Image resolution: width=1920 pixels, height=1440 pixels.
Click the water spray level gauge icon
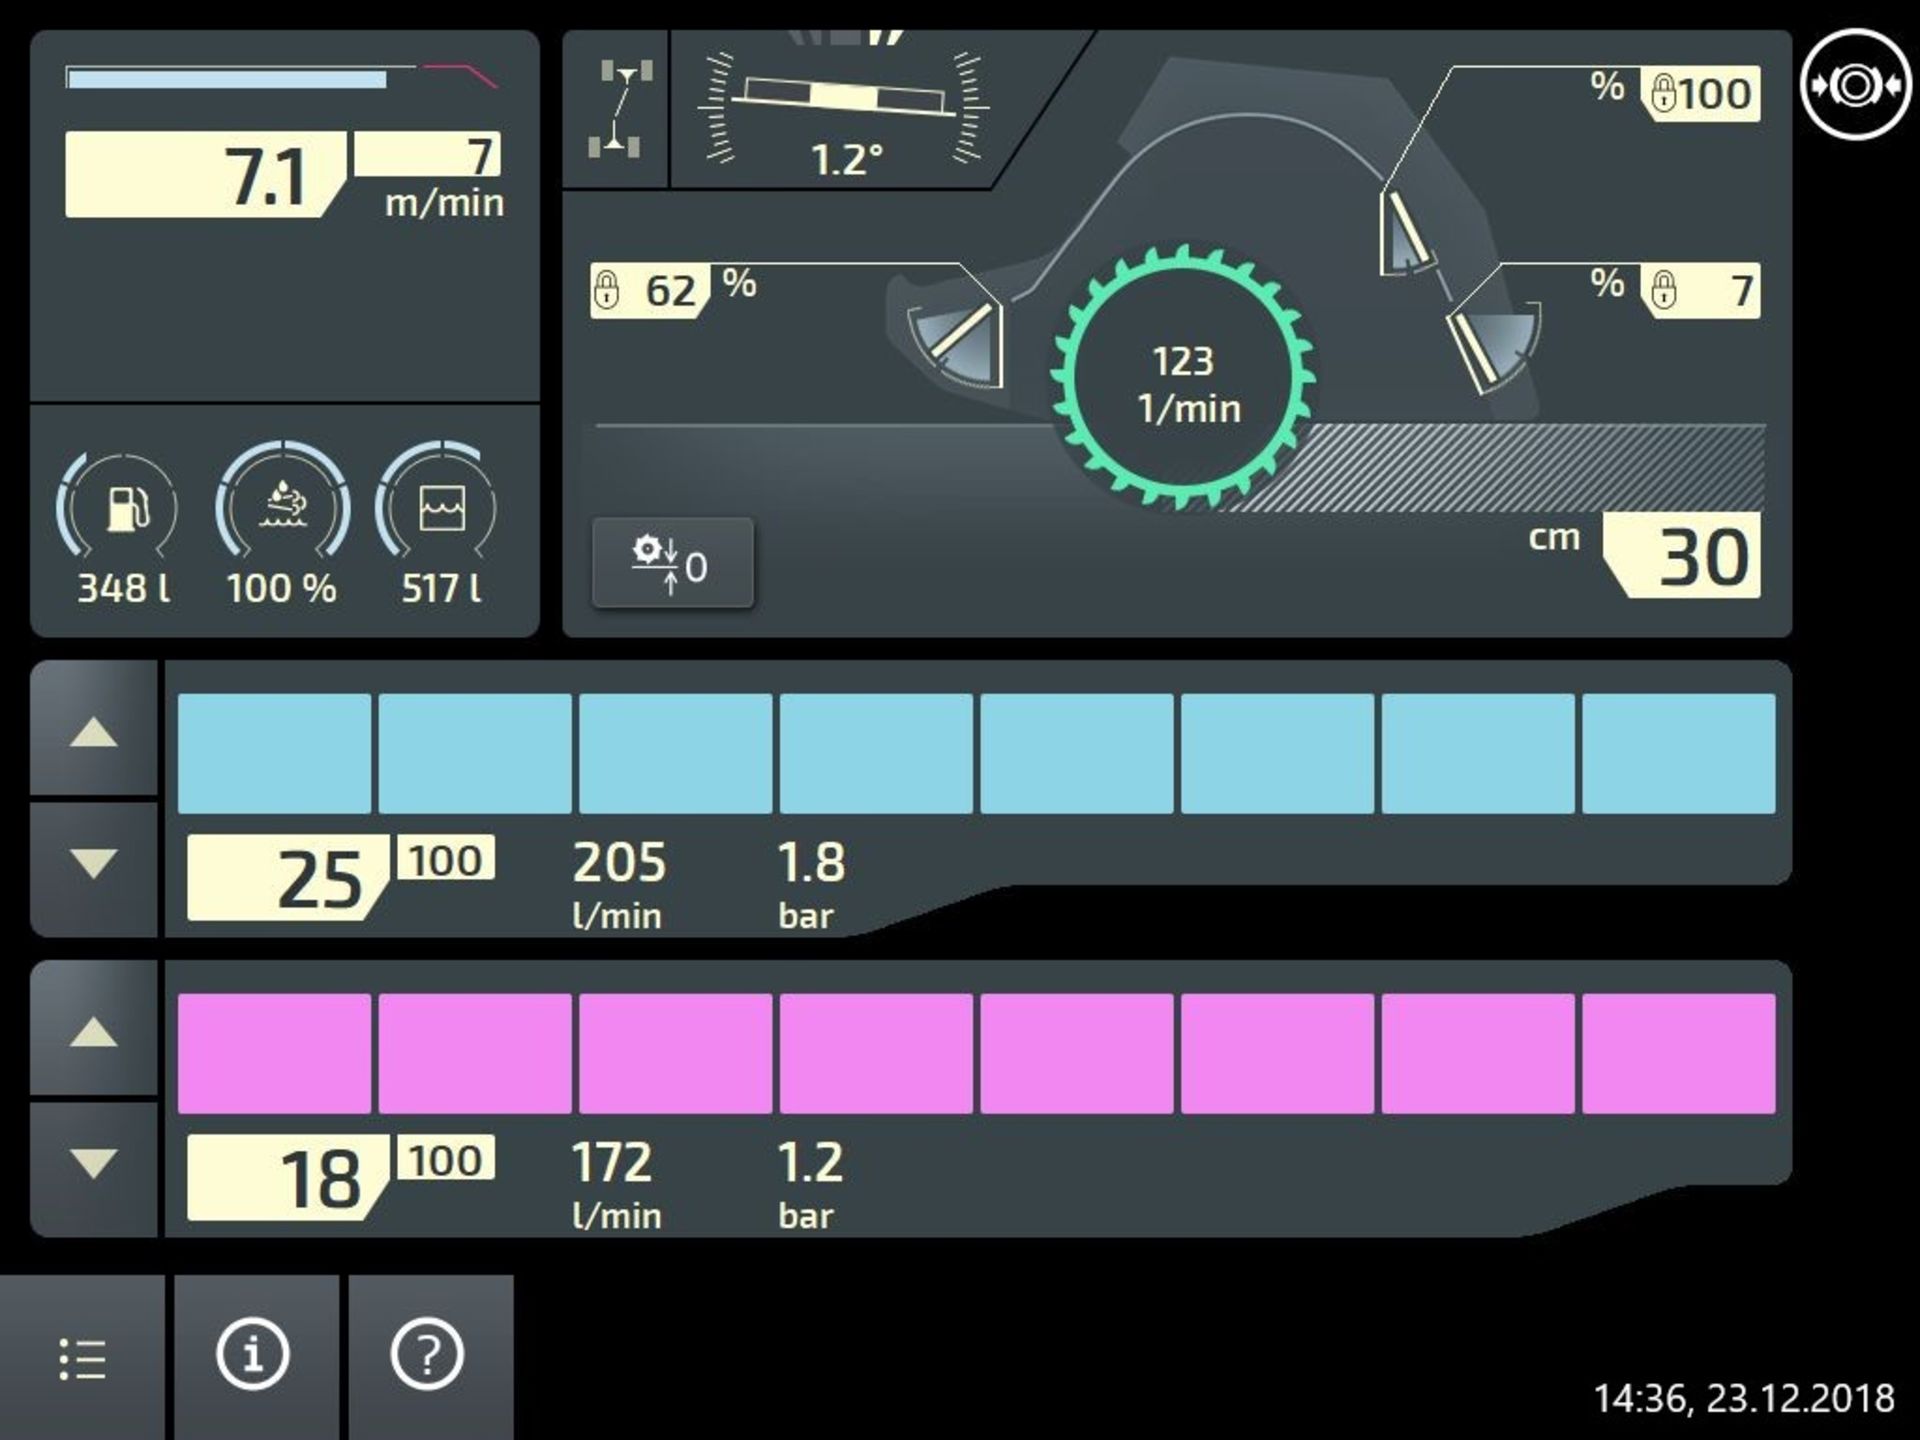point(283,505)
